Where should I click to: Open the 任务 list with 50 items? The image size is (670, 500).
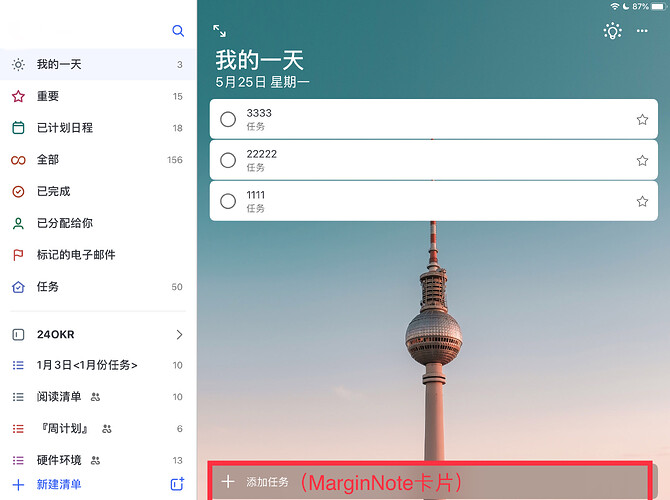coord(98,287)
